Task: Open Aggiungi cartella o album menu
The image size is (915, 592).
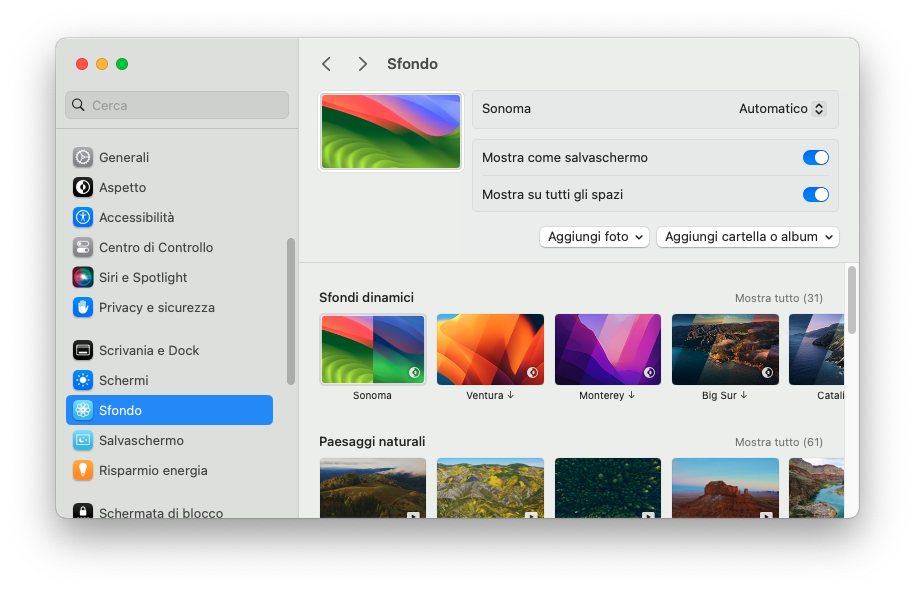Action: (747, 237)
